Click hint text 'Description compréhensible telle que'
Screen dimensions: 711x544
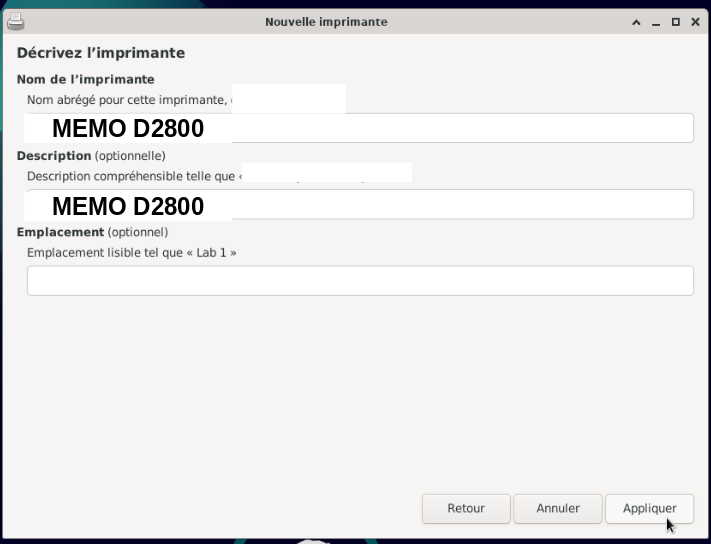pyautogui.click(x=131, y=176)
